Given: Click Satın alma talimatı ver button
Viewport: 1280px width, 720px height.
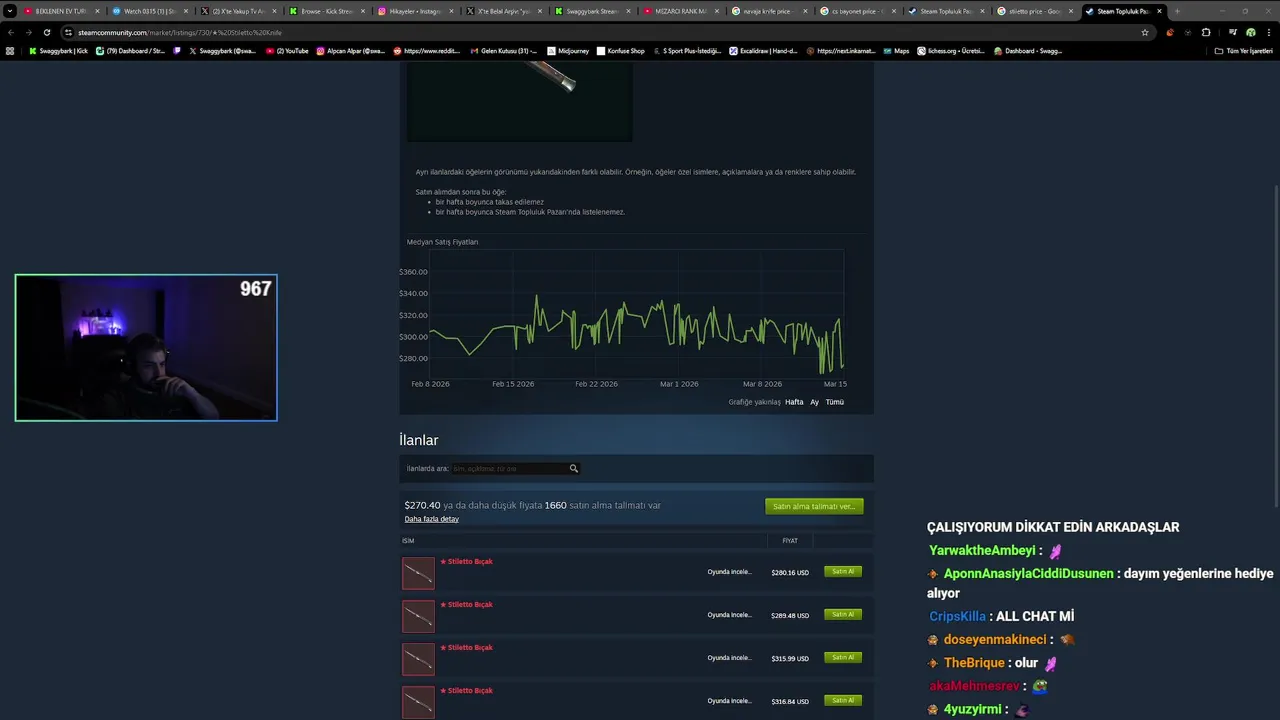Looking at the screenshot, I should [814, 506].
